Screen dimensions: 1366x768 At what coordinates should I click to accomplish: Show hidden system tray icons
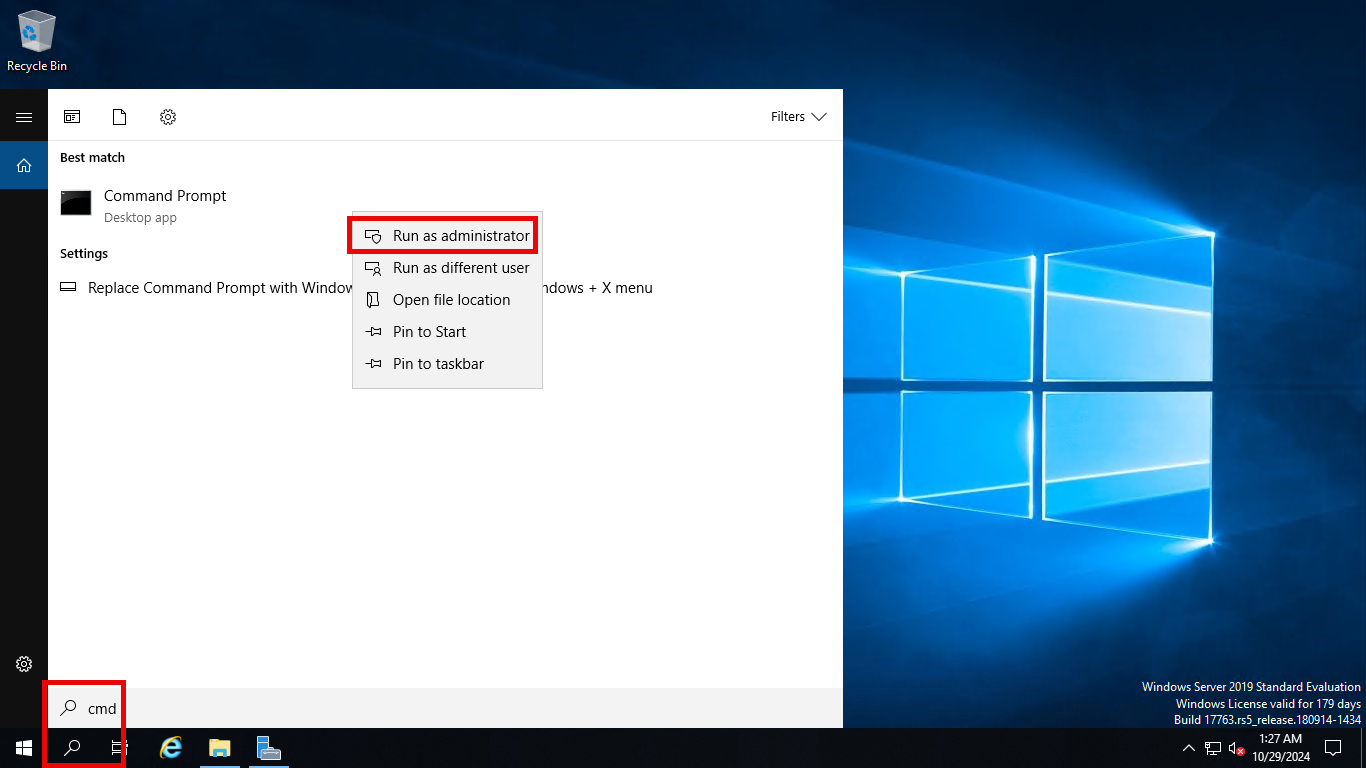tap(1188, 748)
